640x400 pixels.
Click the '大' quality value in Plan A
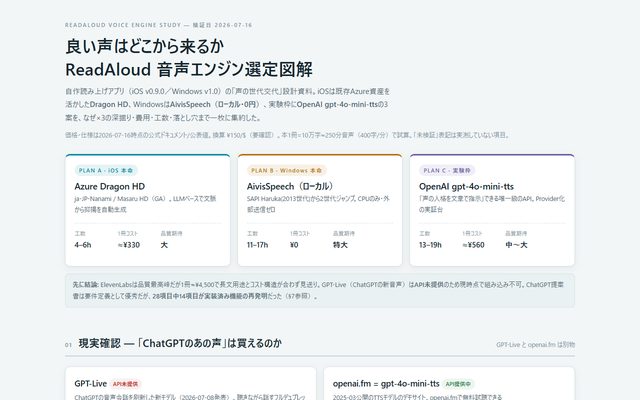pos(164,245)
